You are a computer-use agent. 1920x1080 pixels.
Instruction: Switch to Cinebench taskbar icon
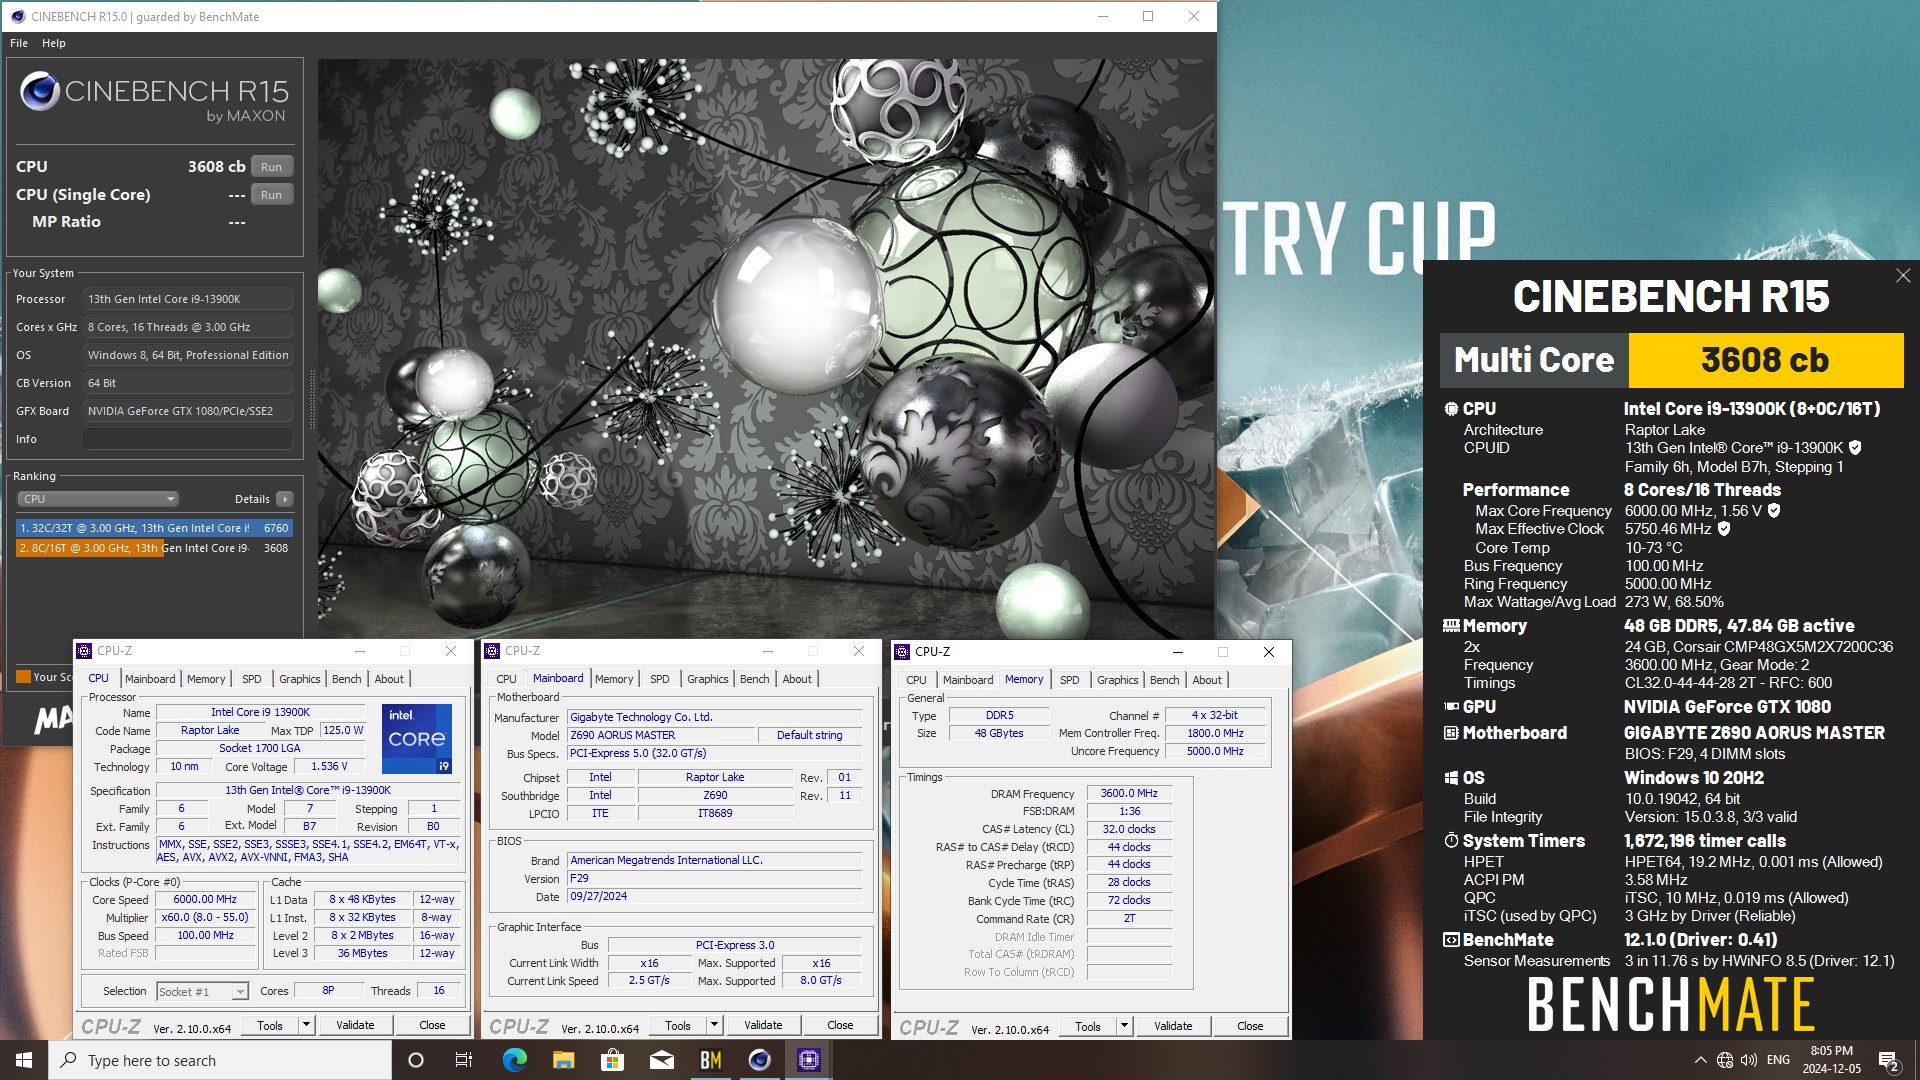pos(759,1060)
